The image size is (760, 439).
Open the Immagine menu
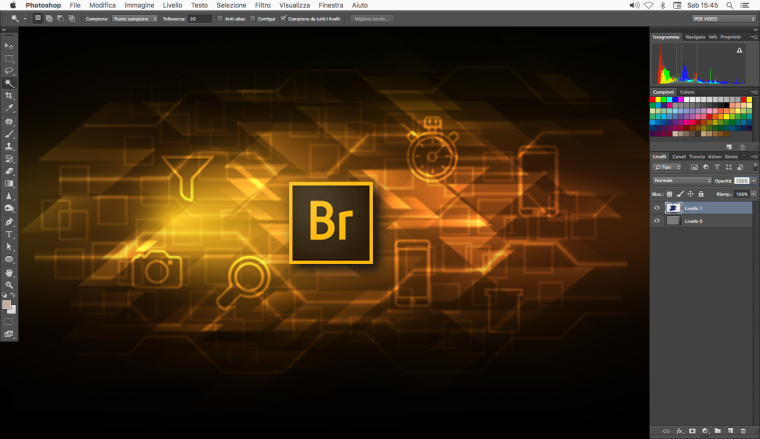[139, 5]
